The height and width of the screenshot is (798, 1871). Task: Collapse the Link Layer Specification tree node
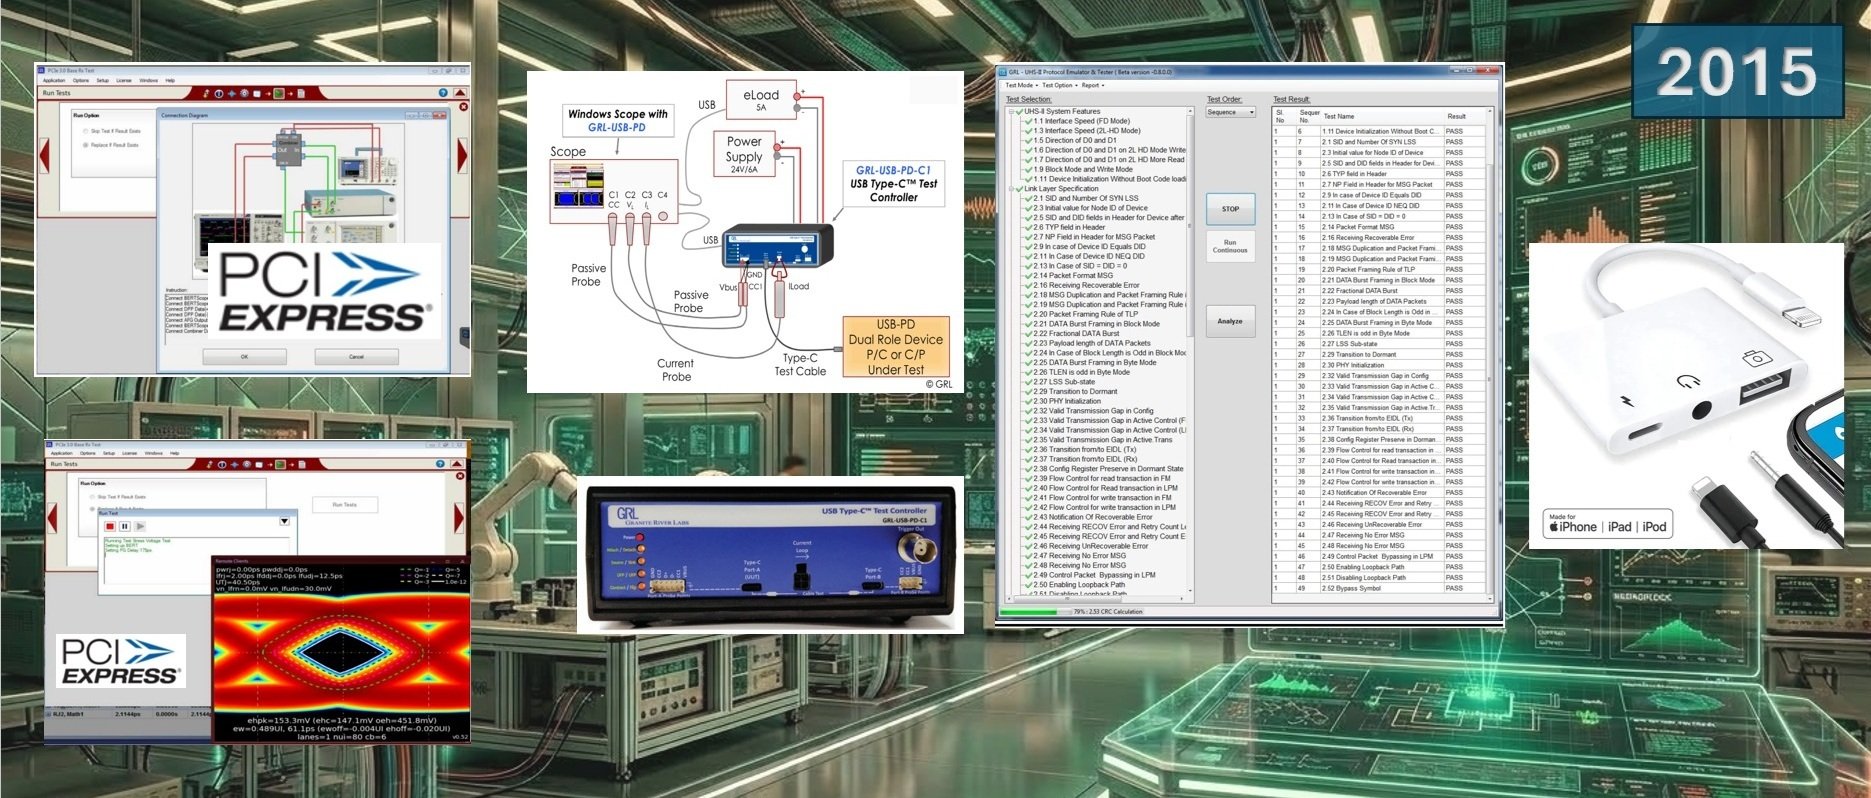click(1013, 189)
